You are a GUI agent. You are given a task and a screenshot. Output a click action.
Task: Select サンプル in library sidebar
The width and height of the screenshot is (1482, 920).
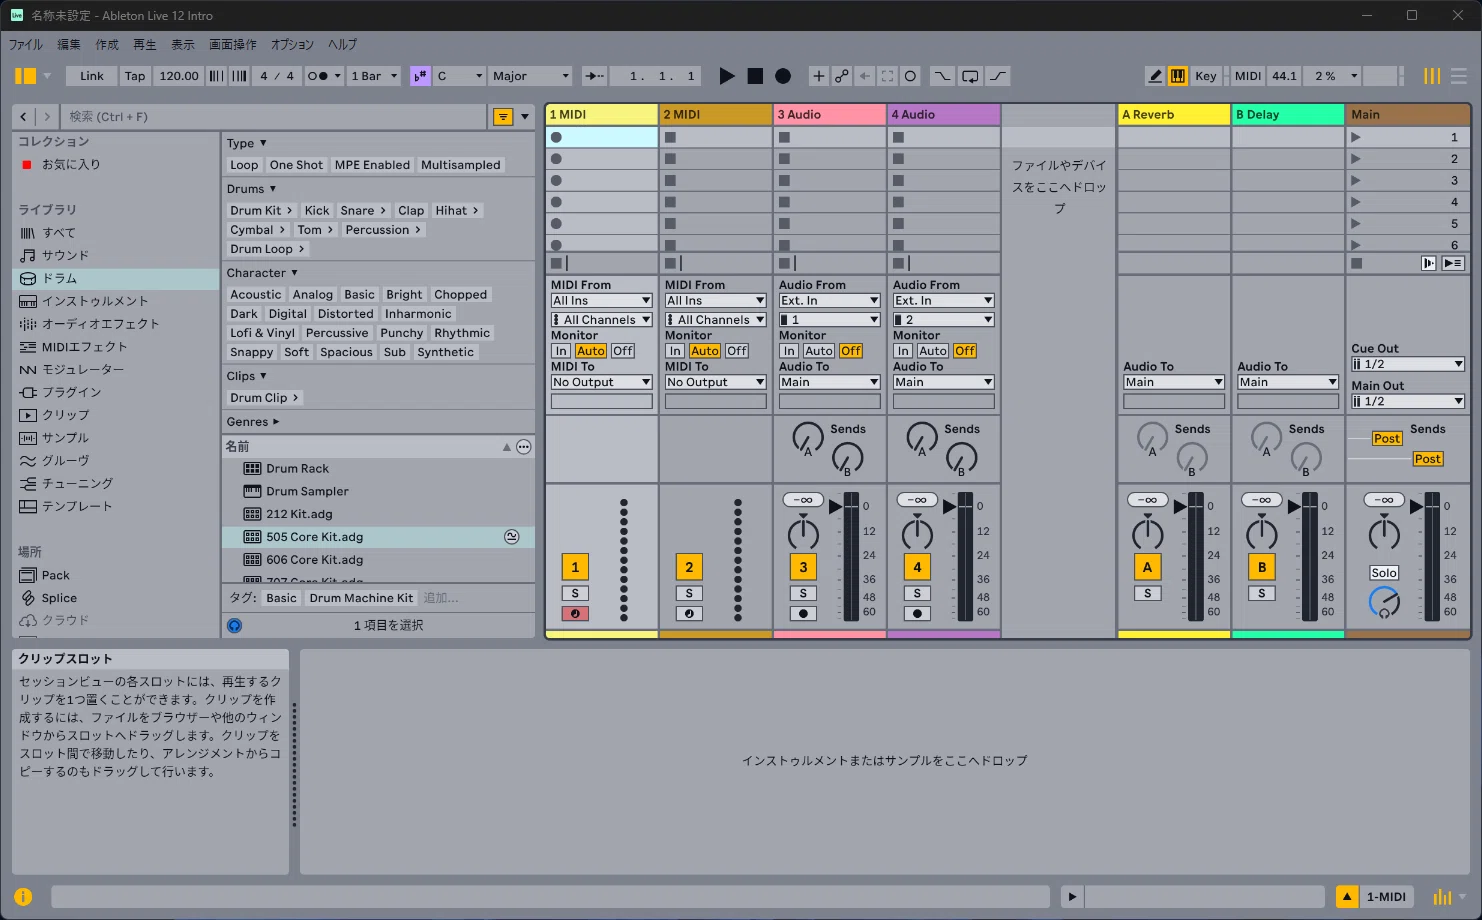[115, 438]
